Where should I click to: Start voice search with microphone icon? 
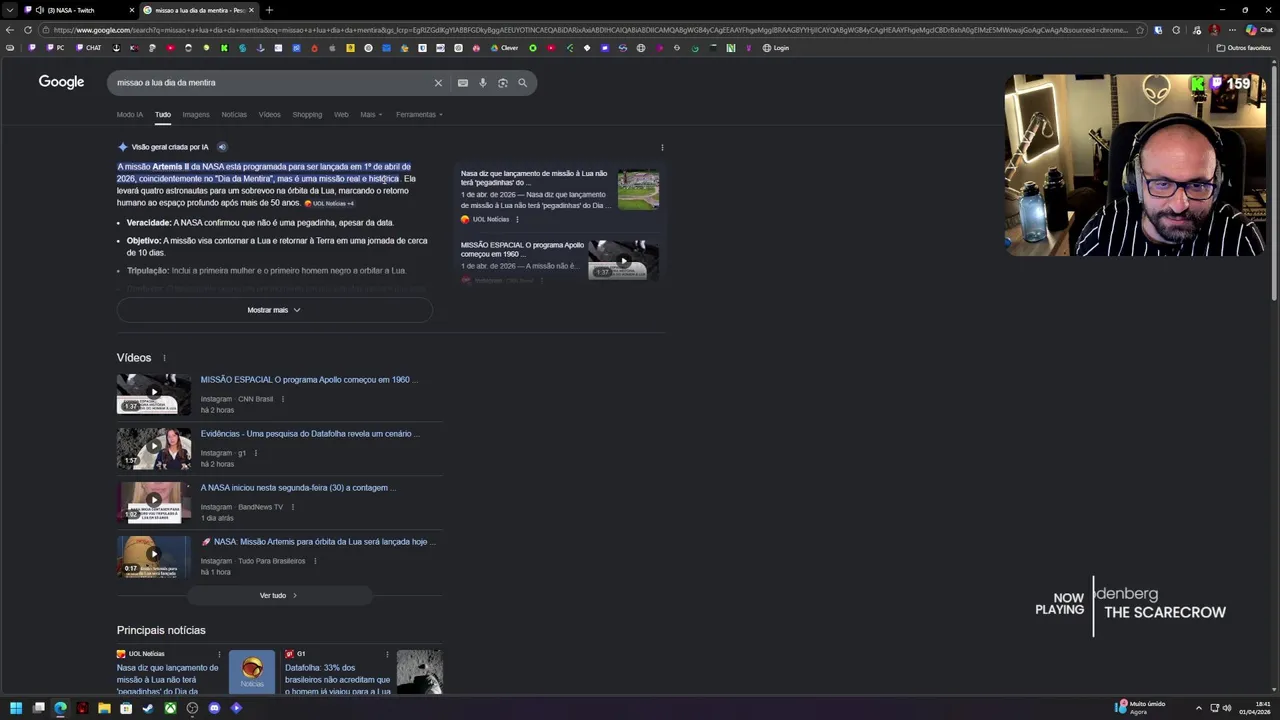(x=483, y=83)
